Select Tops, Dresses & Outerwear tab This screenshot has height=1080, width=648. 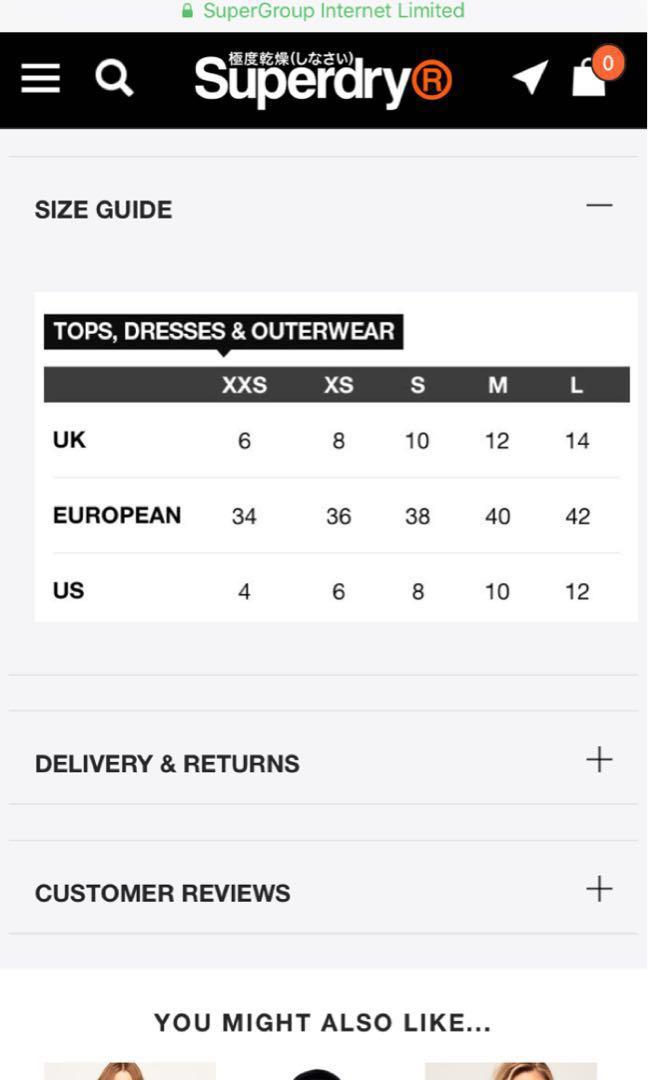click(x=224, y=332)
